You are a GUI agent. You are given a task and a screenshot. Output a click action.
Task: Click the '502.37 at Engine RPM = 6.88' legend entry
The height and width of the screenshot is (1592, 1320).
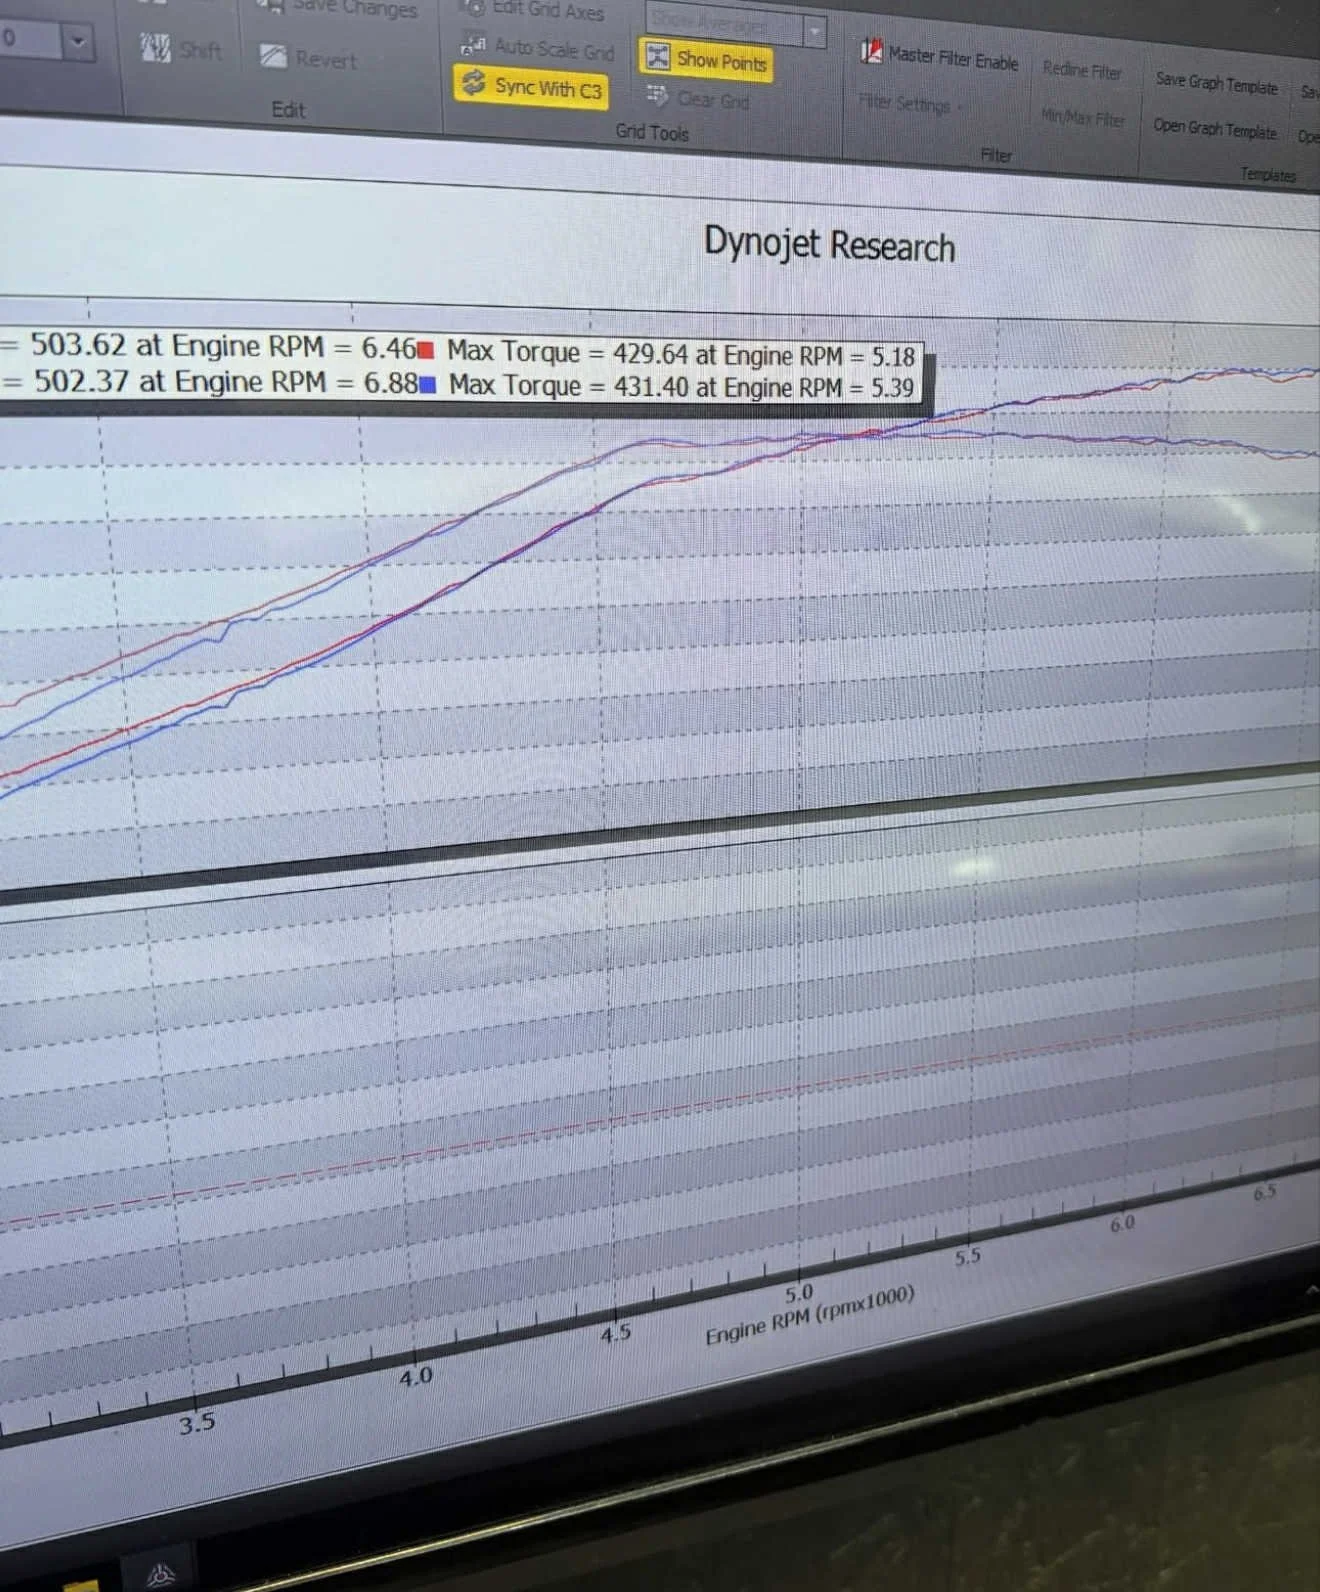click(x=225, y=381)
